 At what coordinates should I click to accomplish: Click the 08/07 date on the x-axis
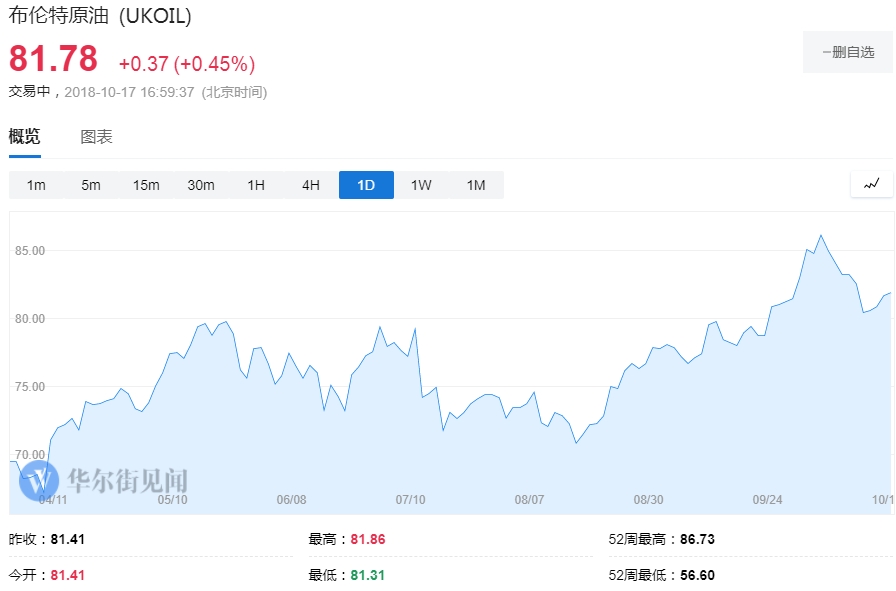pyautogui.click(x=529, y=499)
